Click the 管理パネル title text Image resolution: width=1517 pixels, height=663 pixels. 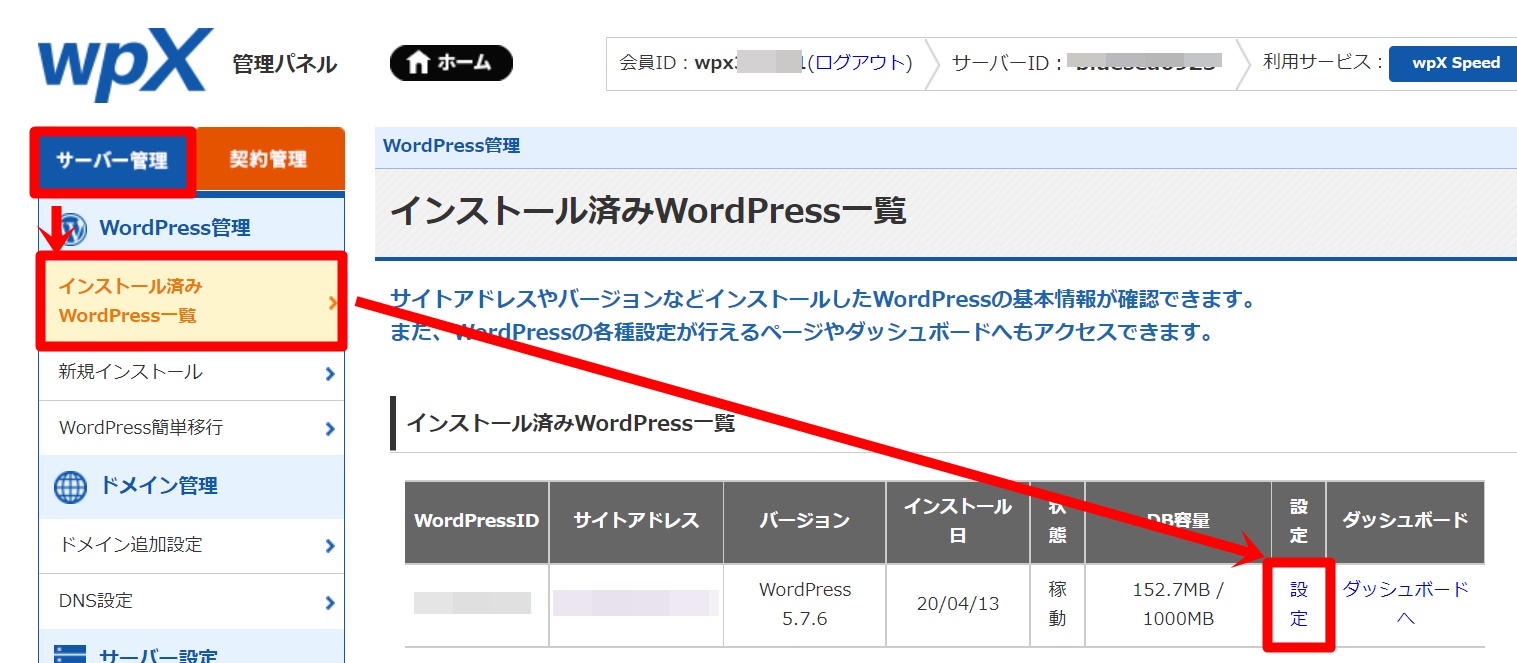(x=285, y=65)
